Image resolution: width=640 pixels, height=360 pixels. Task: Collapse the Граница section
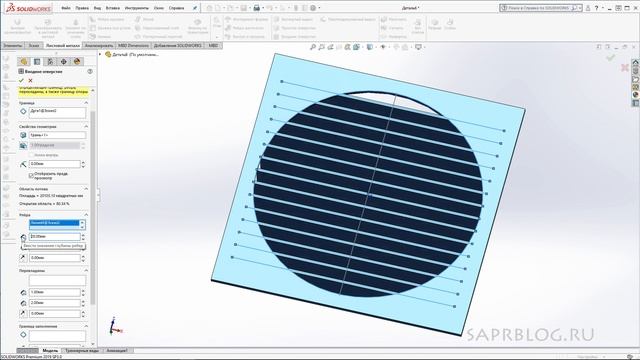(x=86, y=103)
